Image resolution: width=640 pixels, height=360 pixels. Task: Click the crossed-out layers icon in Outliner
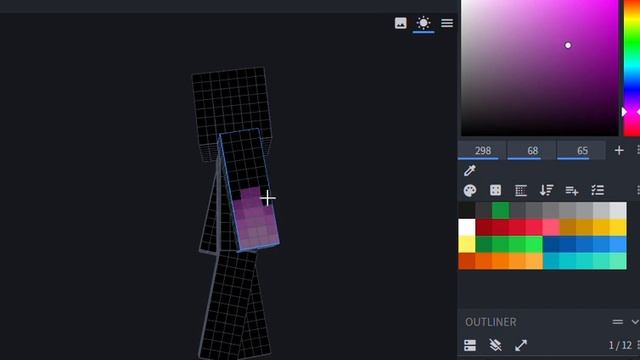[495, 345]
